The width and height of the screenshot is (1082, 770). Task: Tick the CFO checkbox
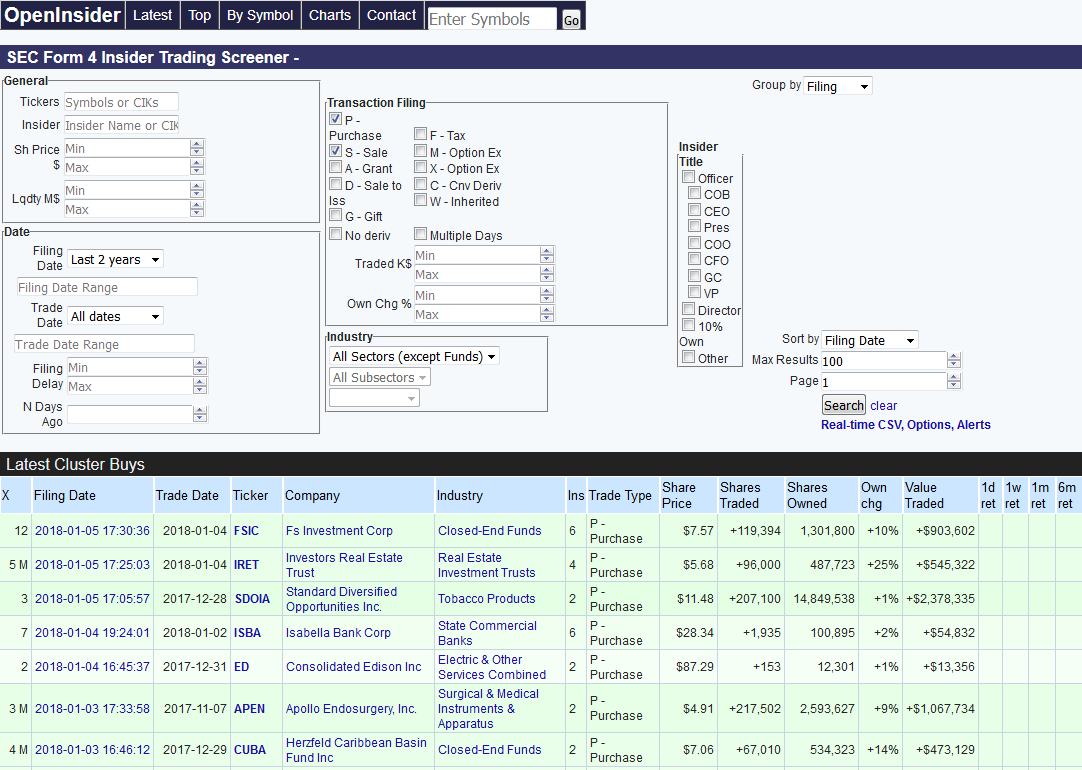695,259
